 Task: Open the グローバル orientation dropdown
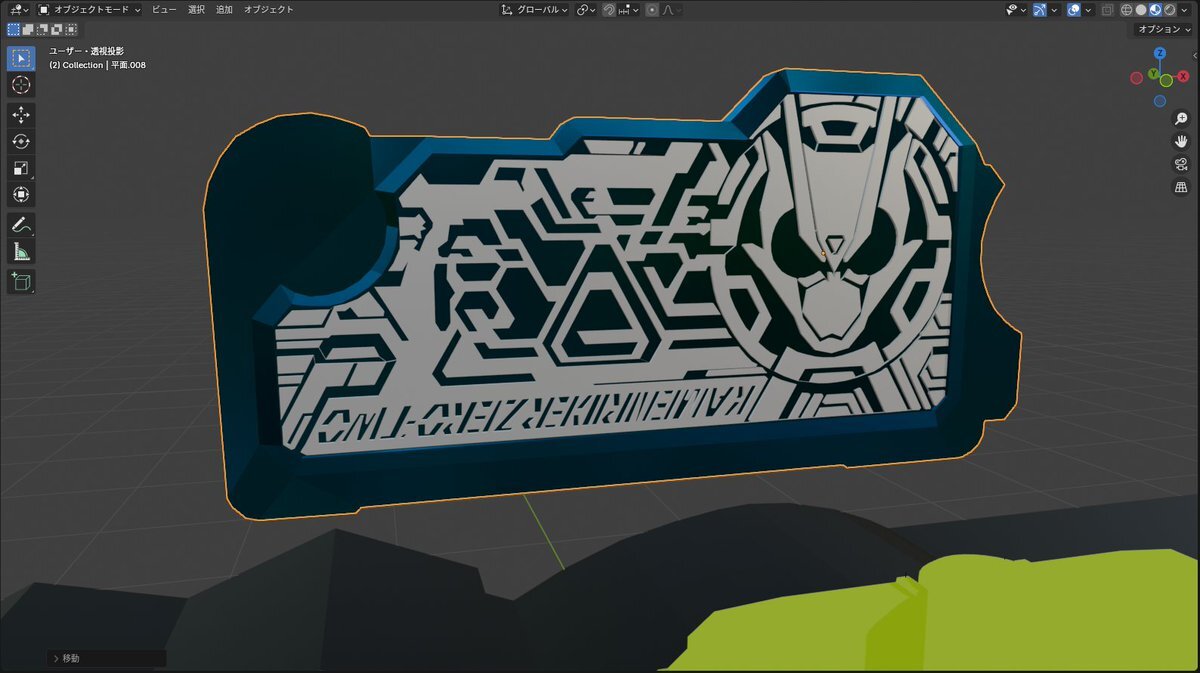click(x=535, y=10)
